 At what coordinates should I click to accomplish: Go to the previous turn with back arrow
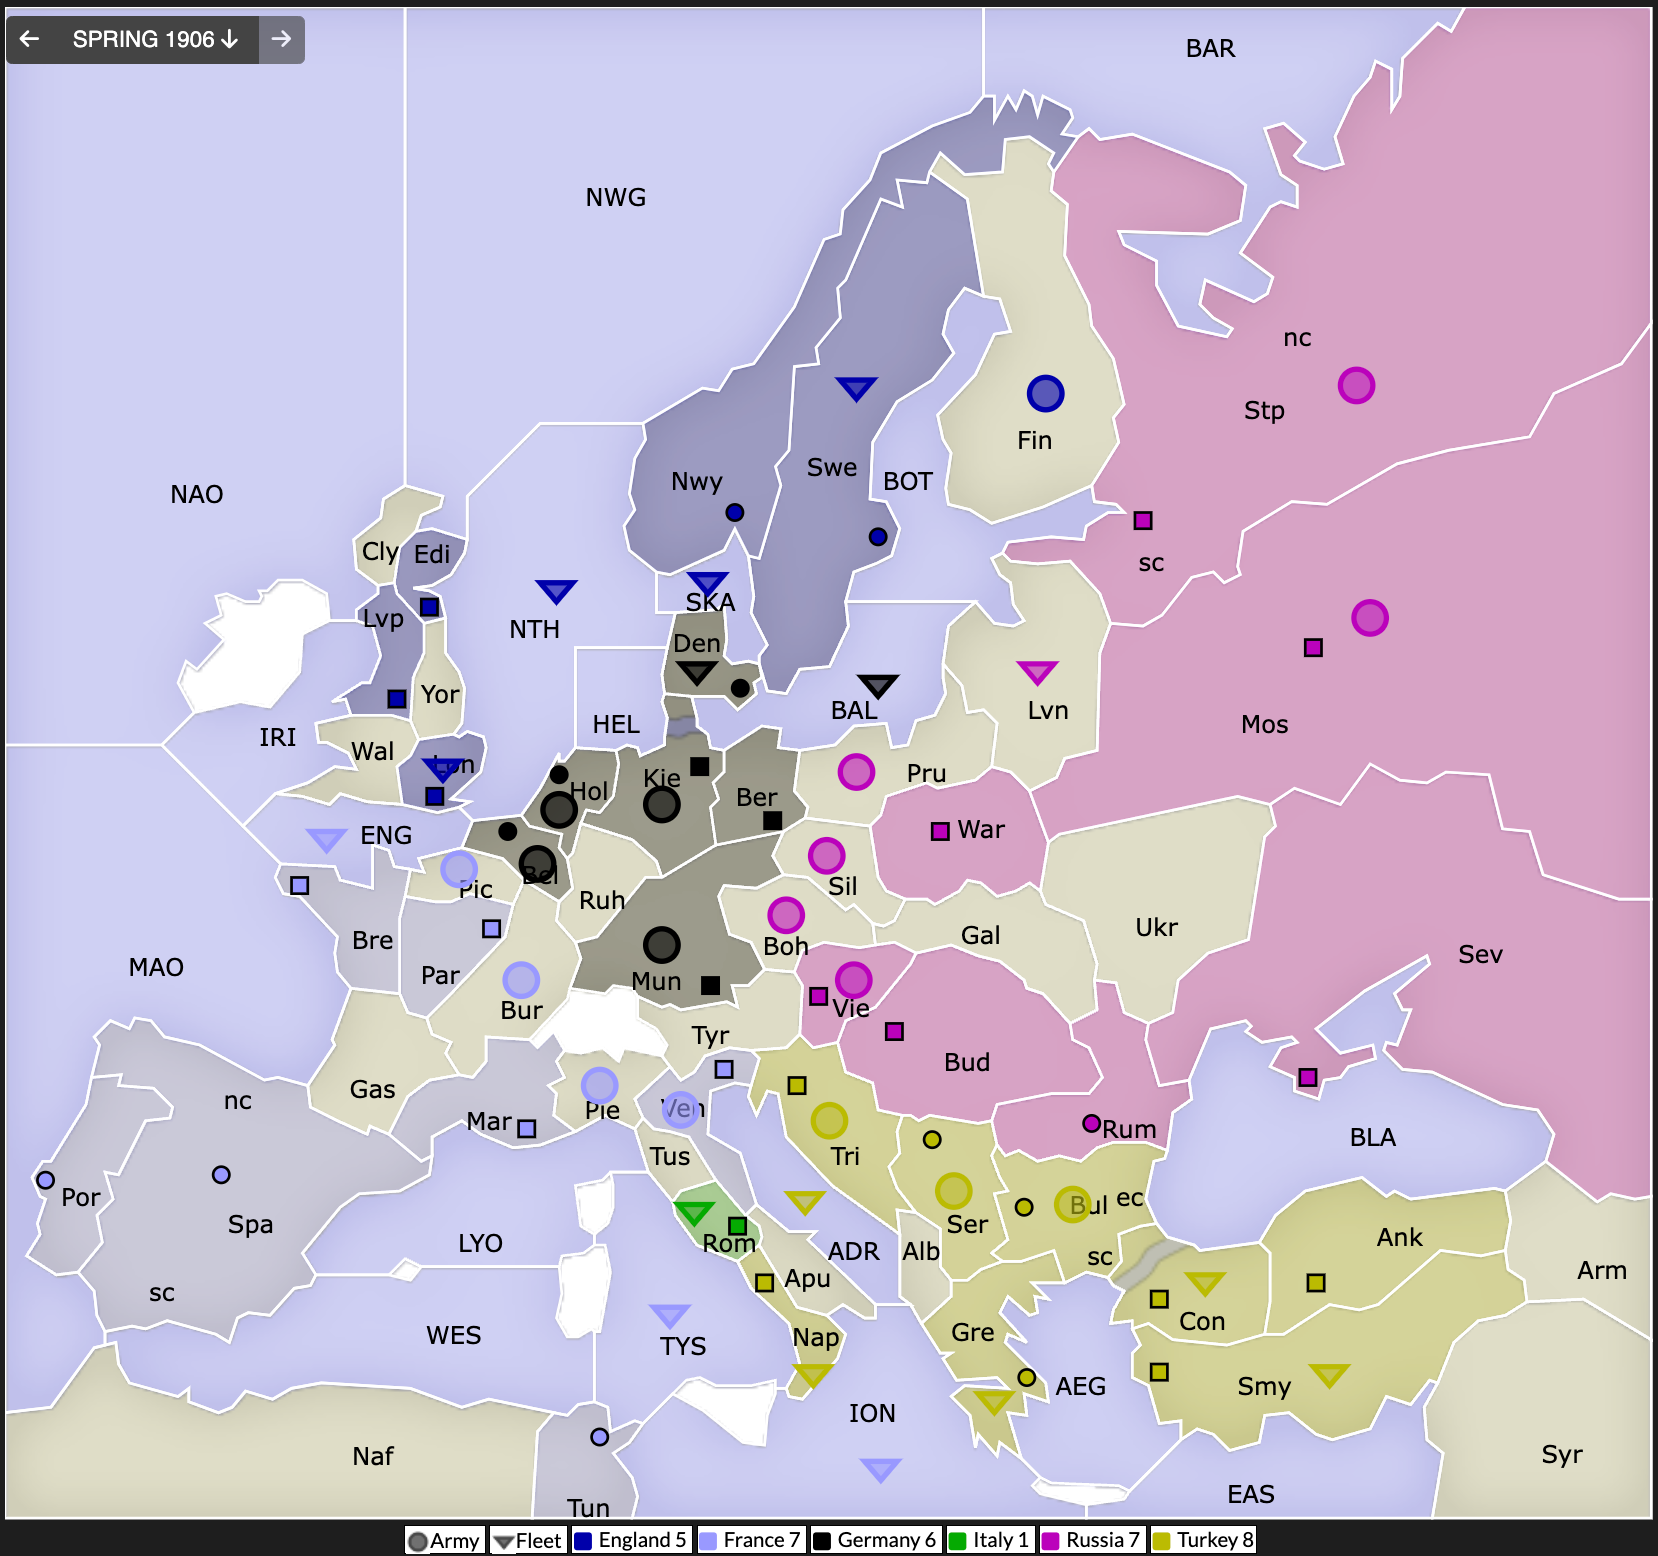[x=30, y=39]
